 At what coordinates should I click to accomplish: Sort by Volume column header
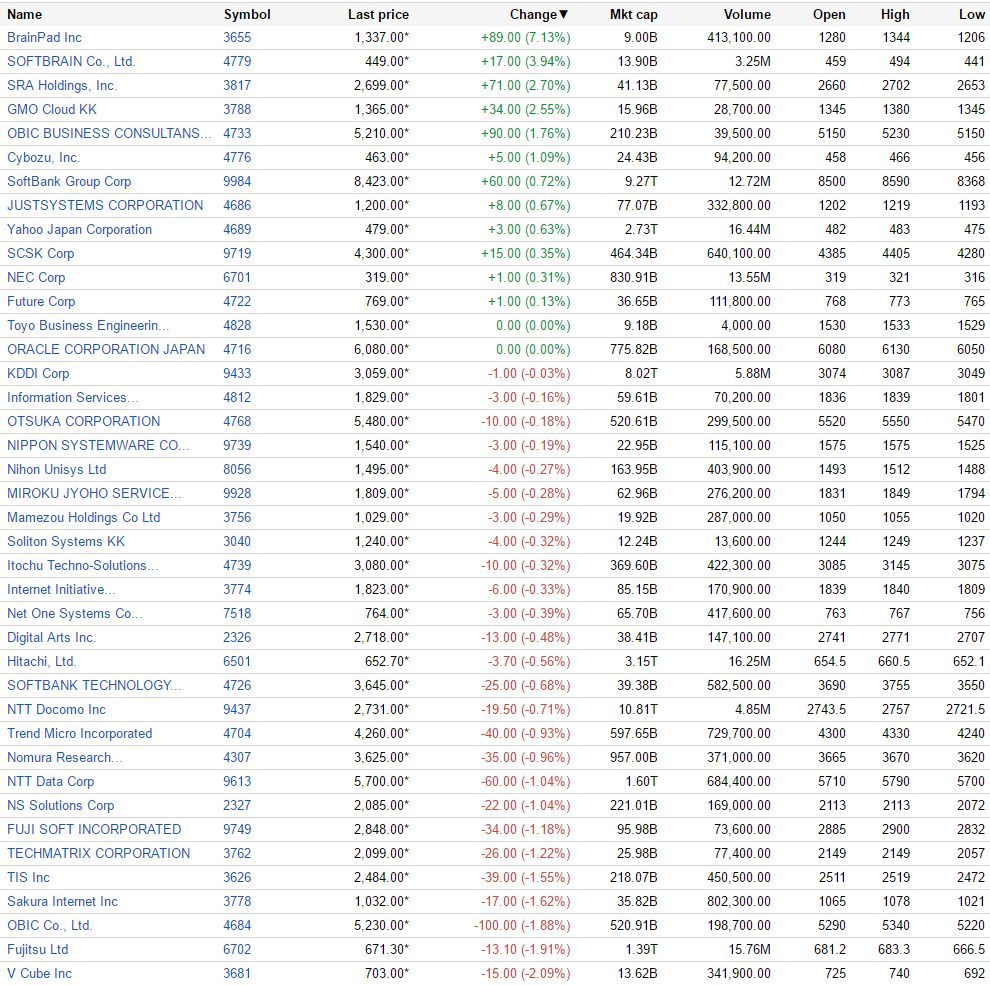[747, 14]
